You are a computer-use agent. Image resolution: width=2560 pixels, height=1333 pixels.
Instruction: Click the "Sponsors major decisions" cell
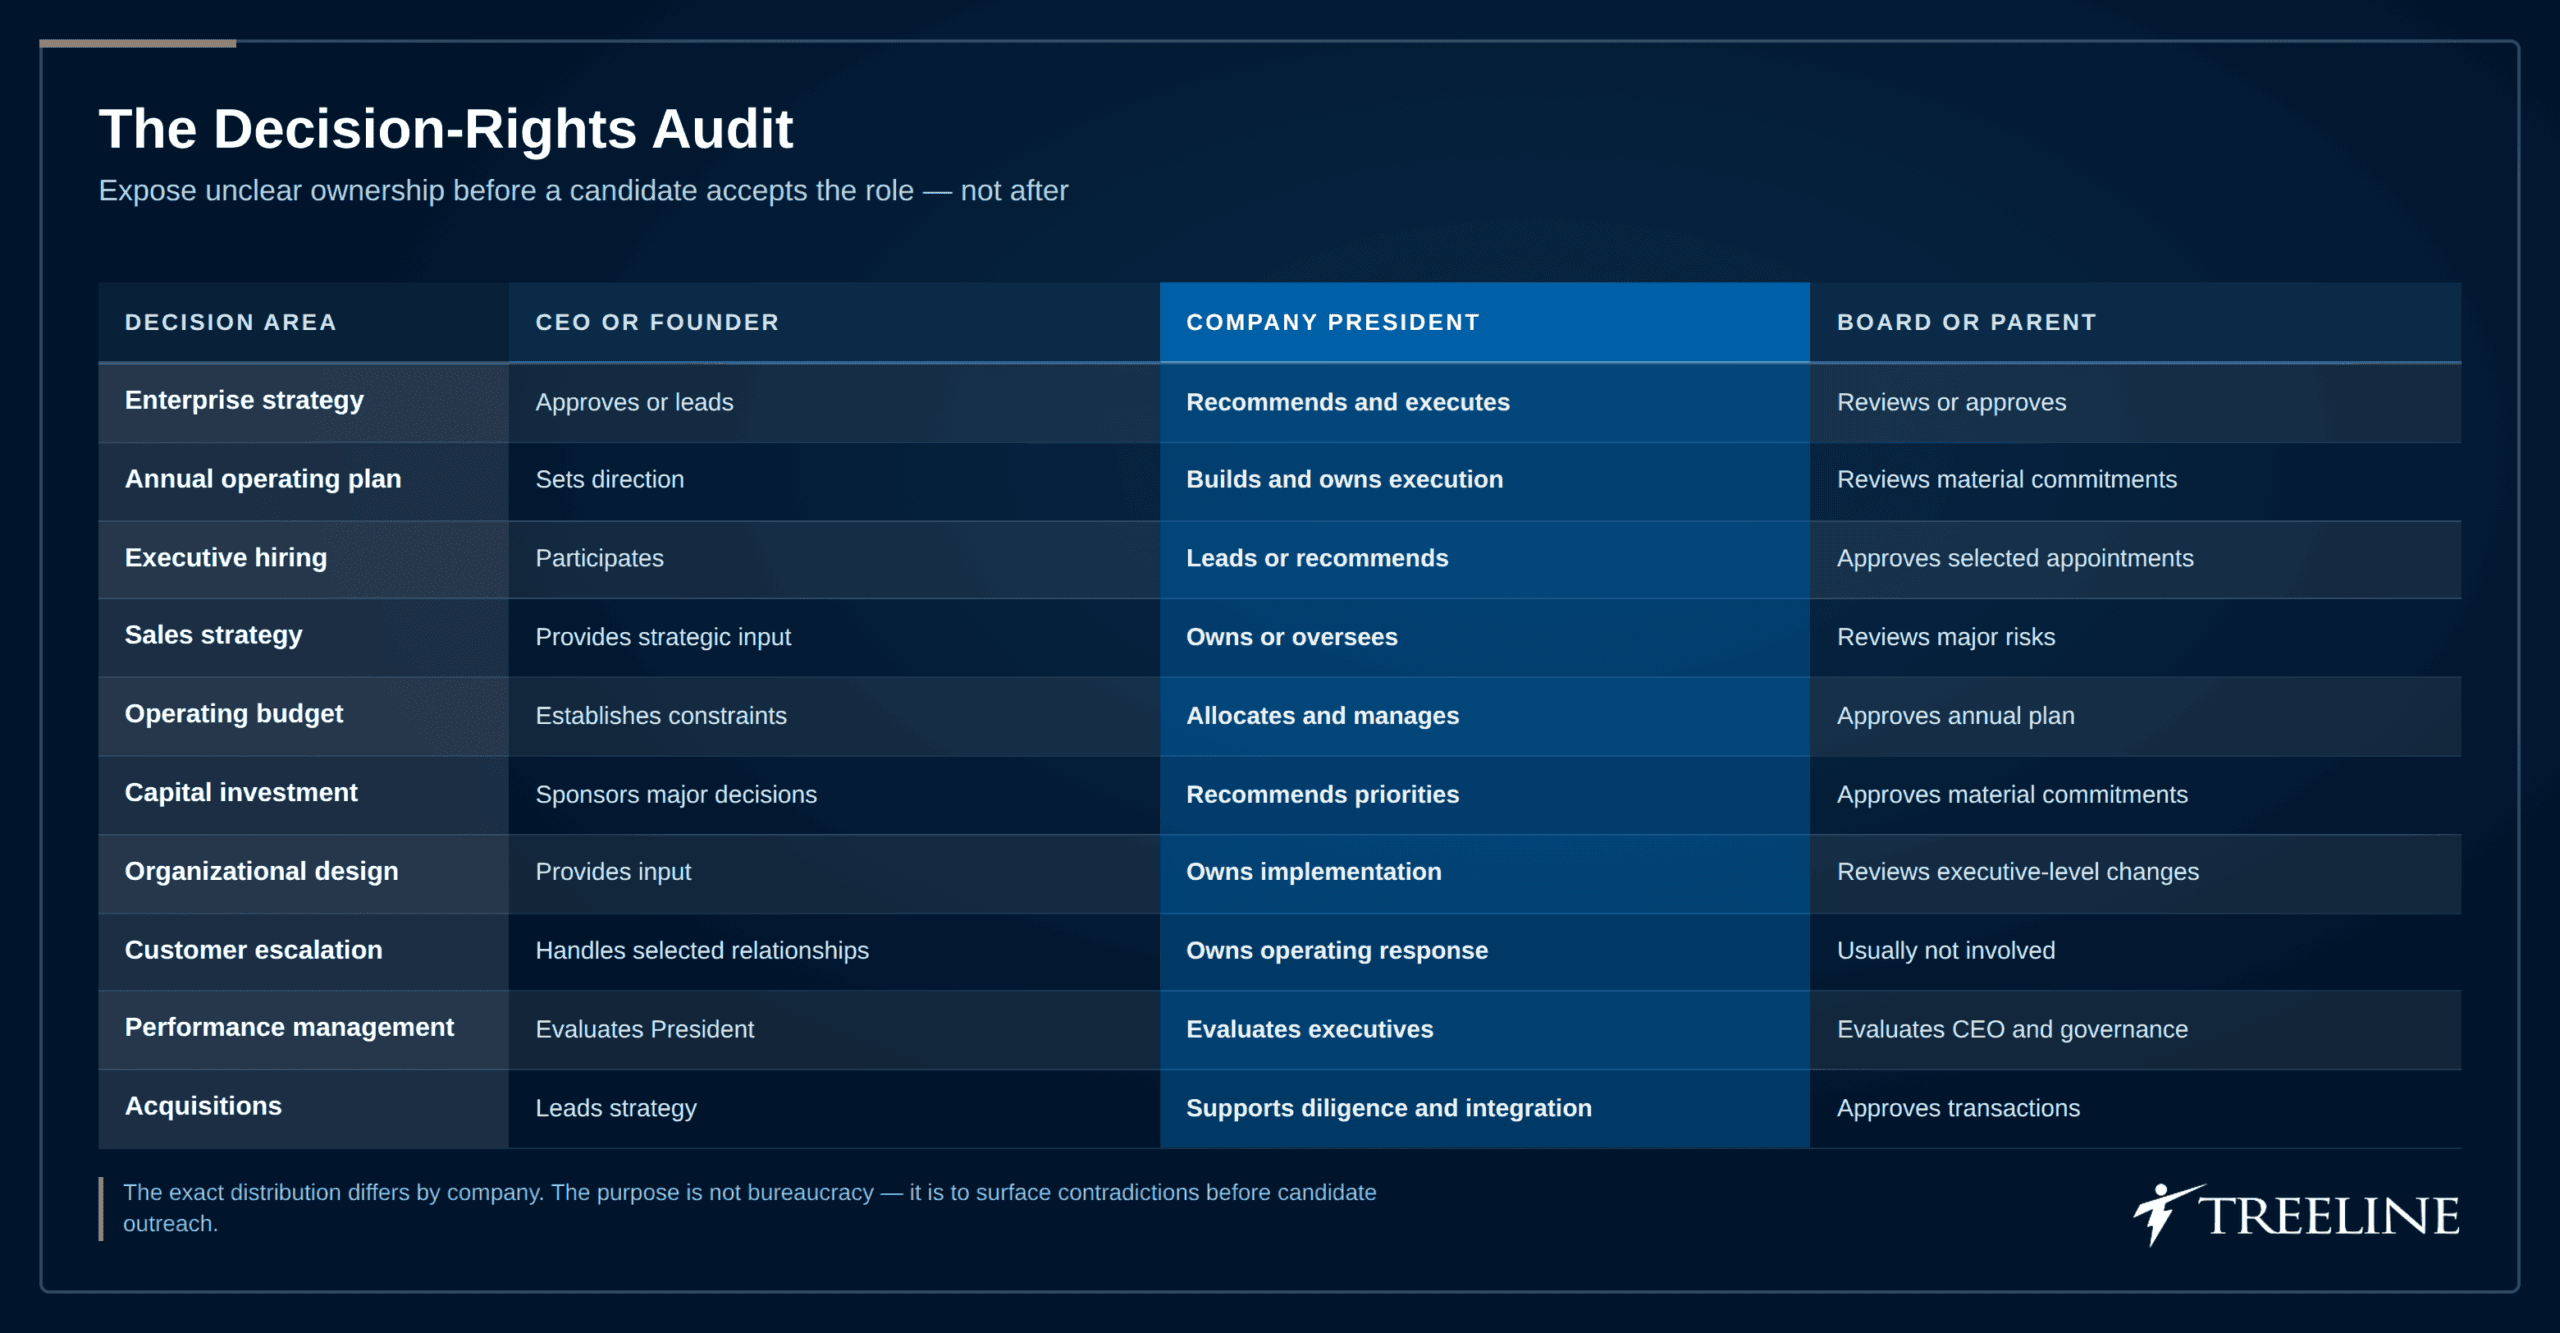[x=834, y=794]
